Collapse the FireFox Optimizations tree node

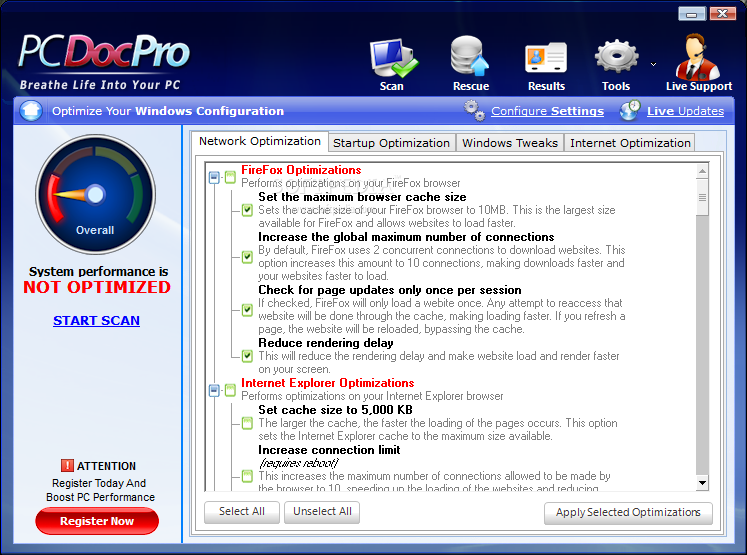click(x=214, y=178)
